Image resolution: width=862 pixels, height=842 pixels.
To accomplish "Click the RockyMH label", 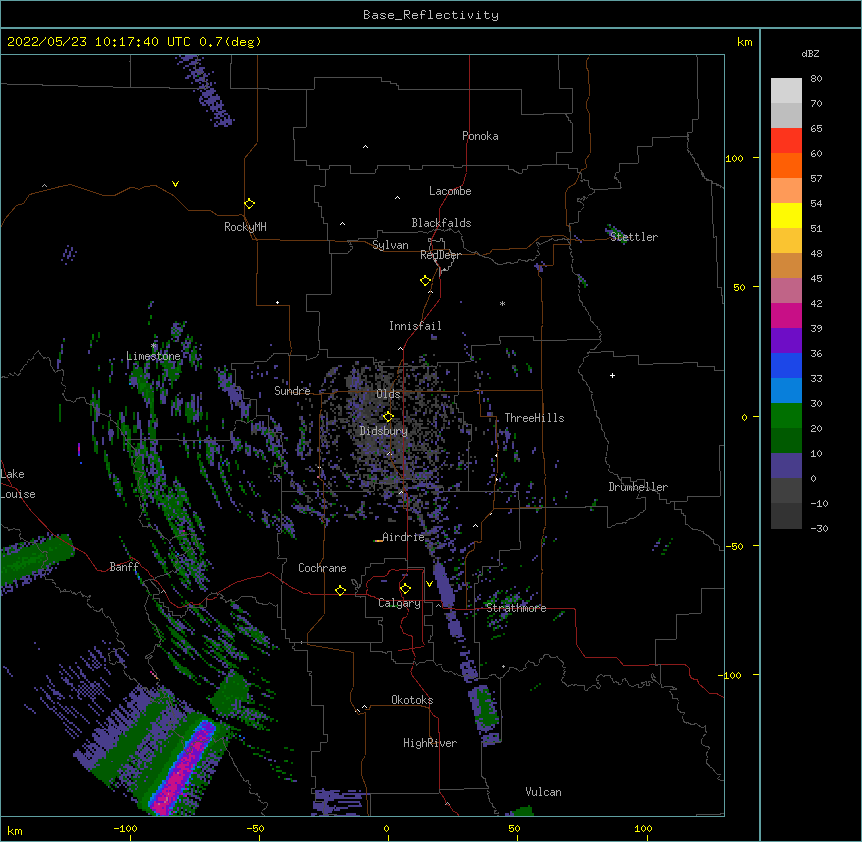I will [x=245, y=227].
